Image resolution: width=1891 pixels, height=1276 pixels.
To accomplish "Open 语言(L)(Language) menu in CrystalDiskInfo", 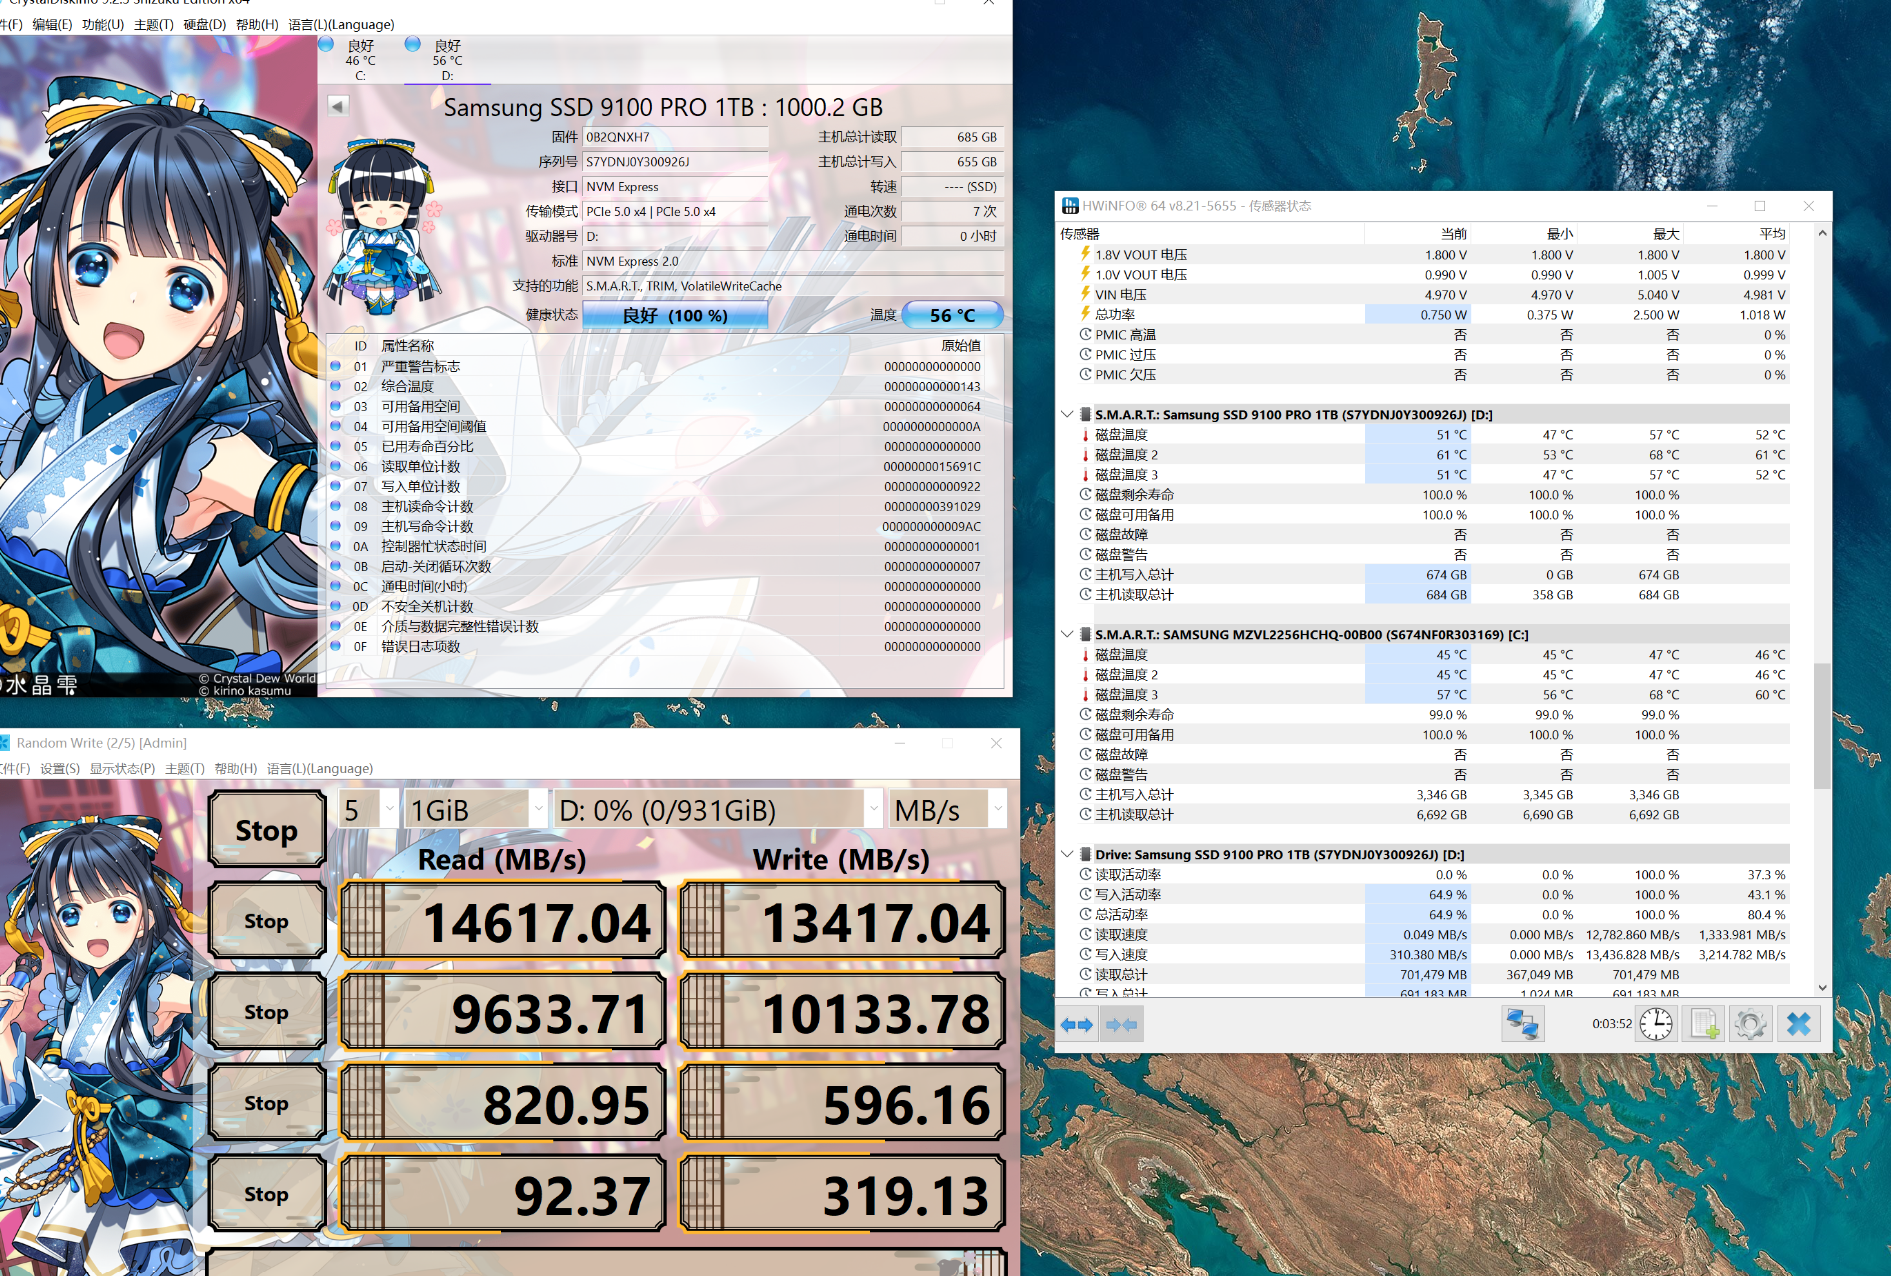I will coord(341,24).
